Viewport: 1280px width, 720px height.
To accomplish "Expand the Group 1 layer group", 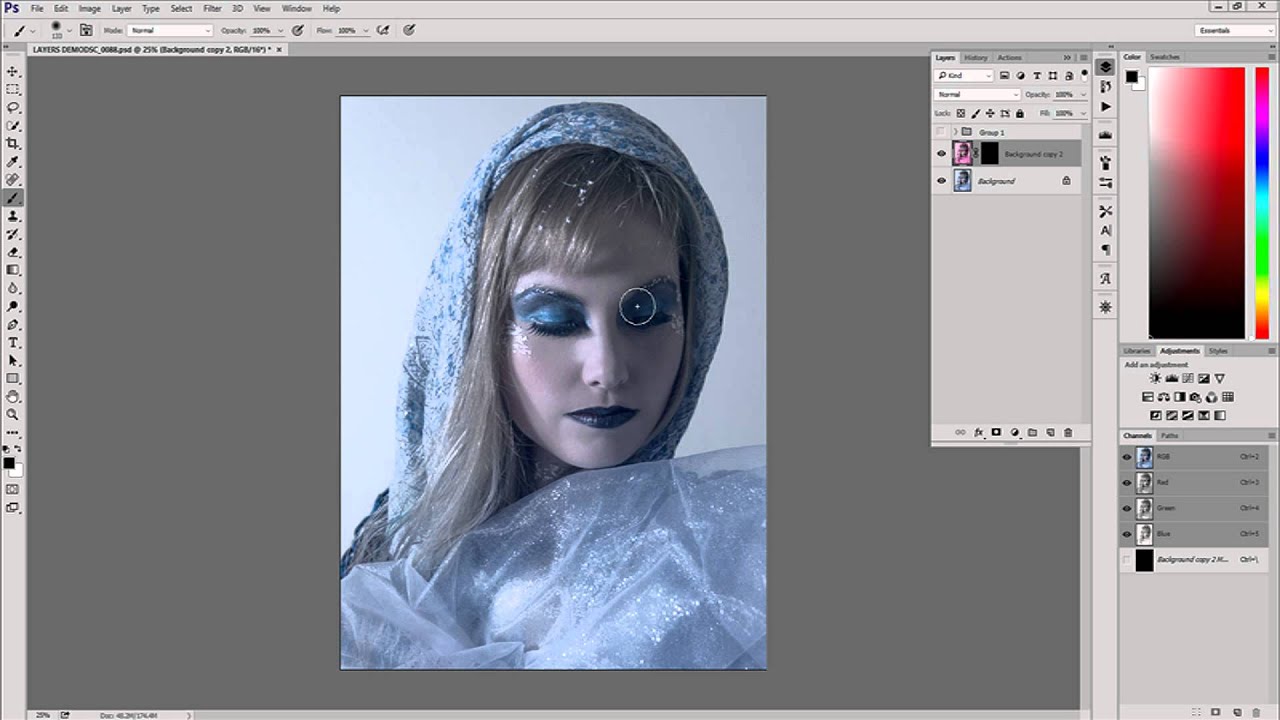I will point(955,132).
